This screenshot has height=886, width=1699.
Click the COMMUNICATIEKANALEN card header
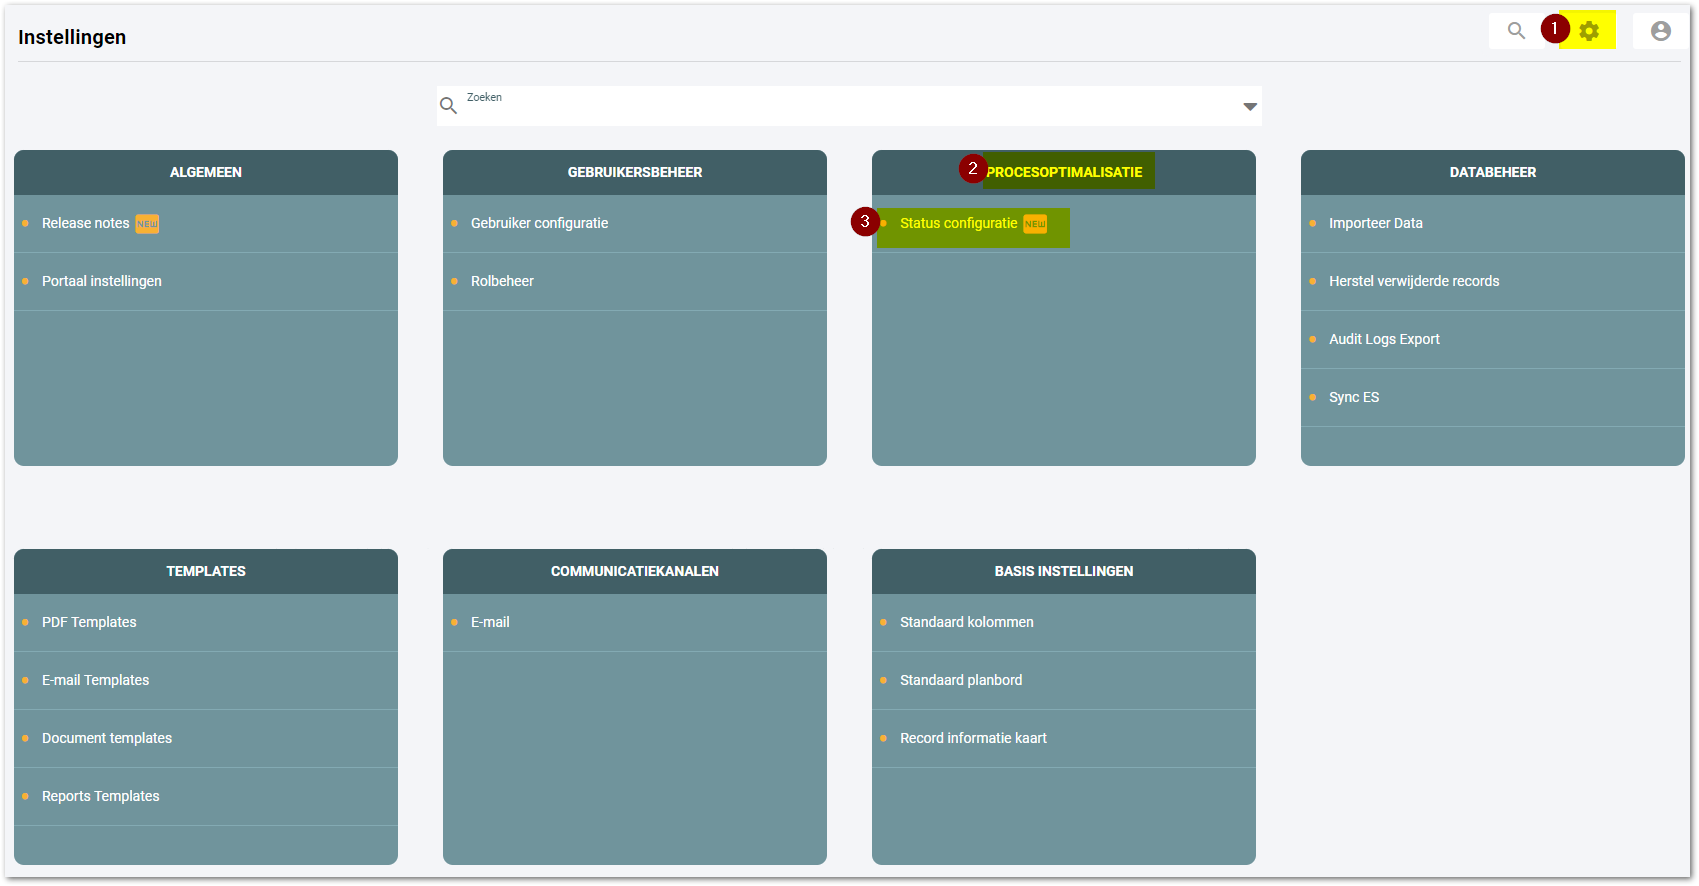[x=635, y=571]
